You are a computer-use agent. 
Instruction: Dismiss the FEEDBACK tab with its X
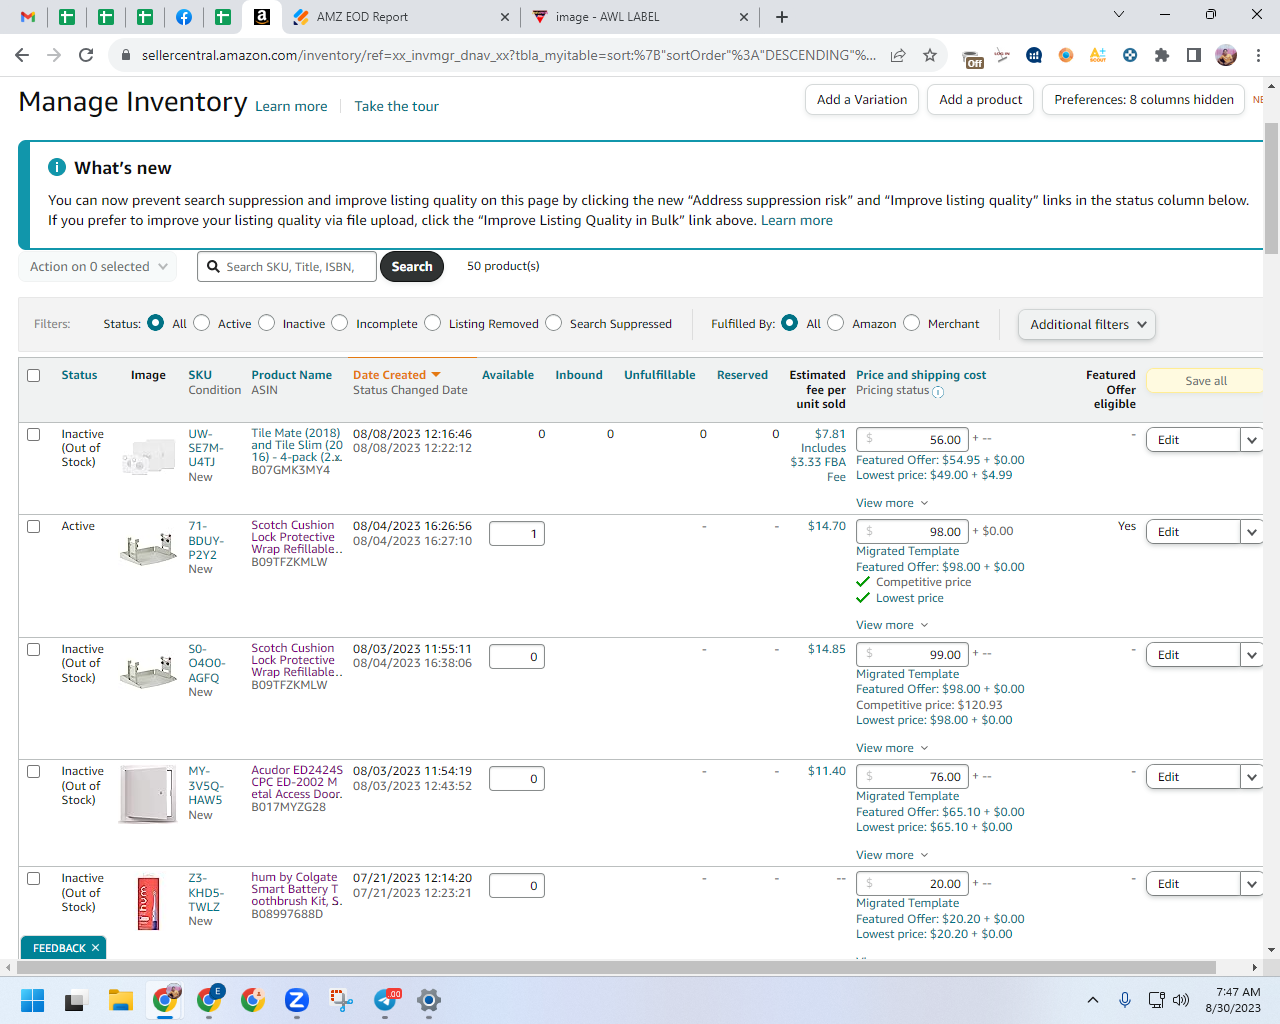(x=96, y=948)
